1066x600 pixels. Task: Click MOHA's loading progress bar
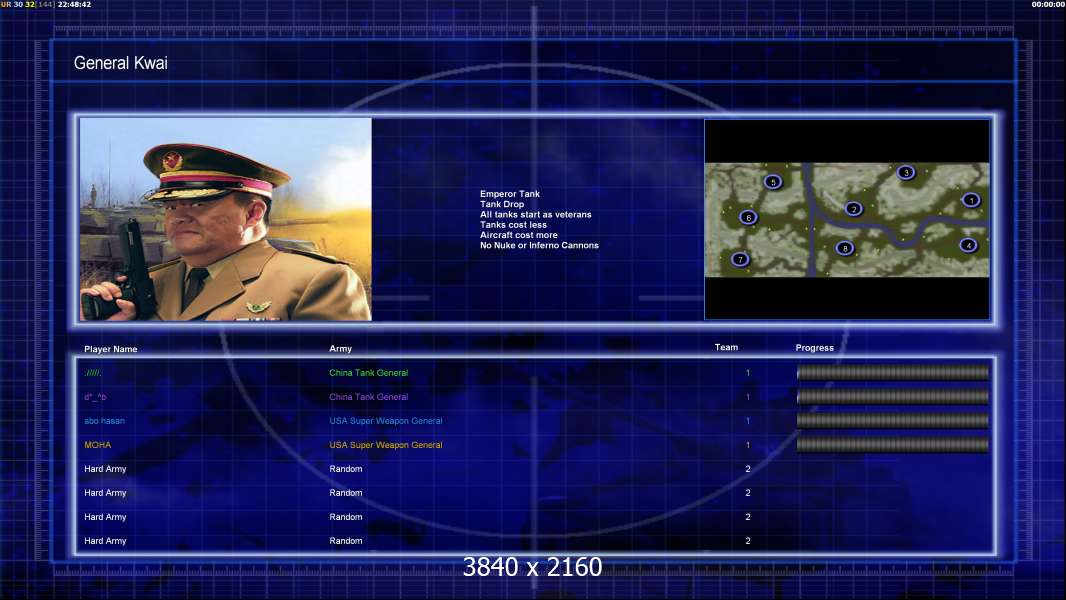click(893, 445)
